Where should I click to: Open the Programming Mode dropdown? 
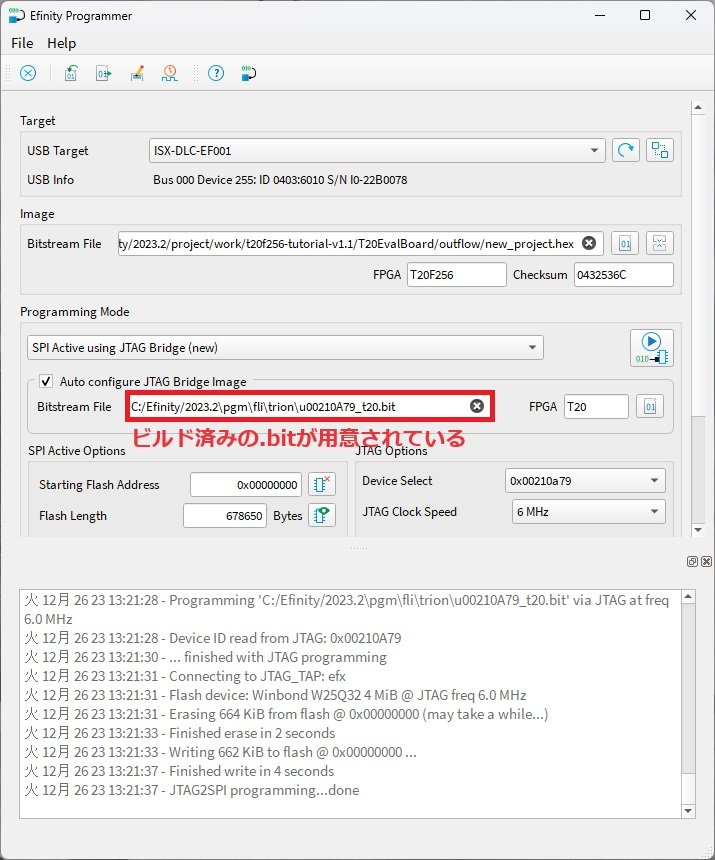285,348
